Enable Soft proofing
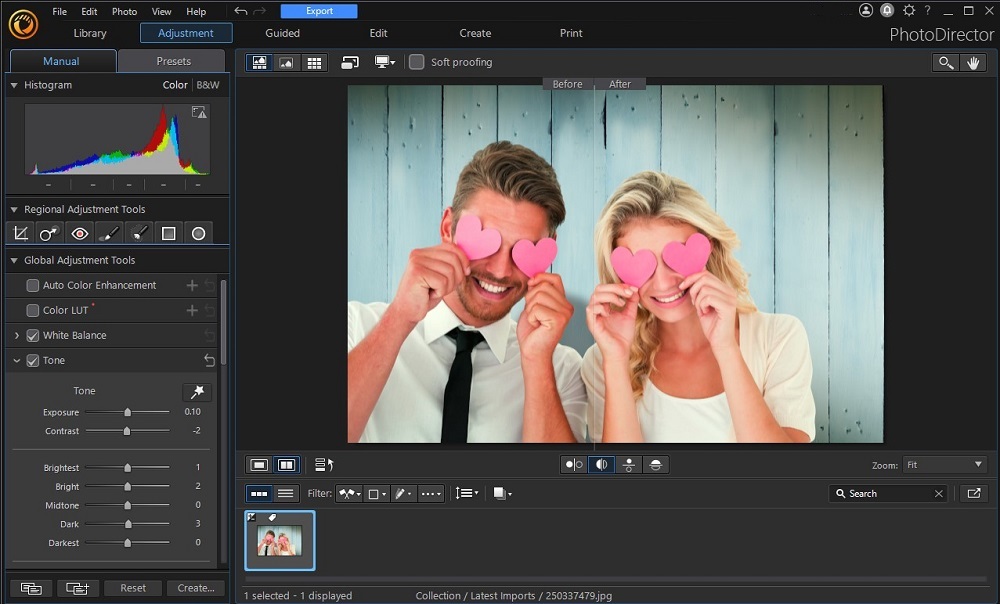This screenshot has height=604, width=1000. coord(416,61)
